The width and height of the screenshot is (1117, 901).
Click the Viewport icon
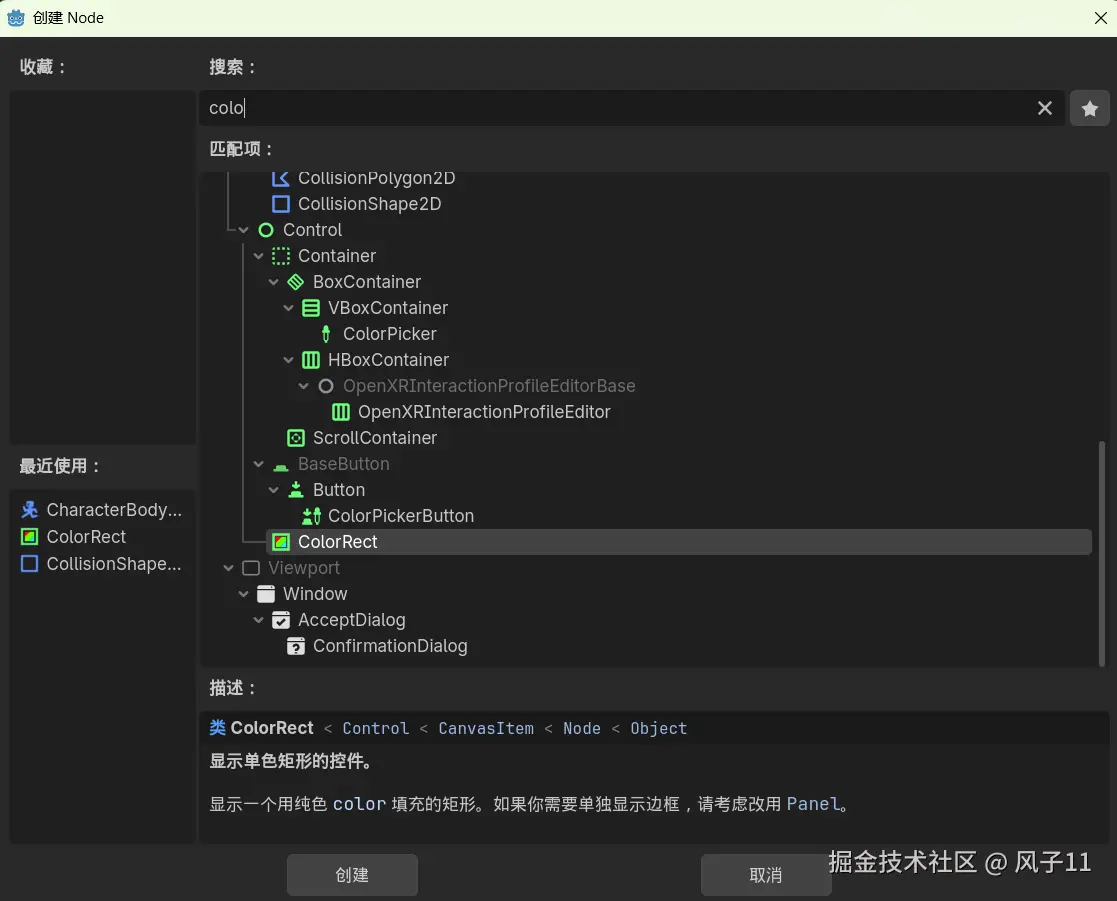pos(251,568)
